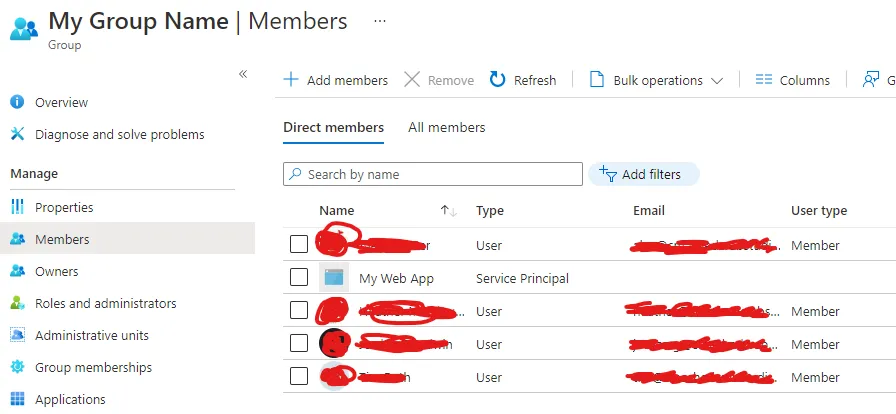
Task: Click the Add filters button
Action: (x=643, y=174)
